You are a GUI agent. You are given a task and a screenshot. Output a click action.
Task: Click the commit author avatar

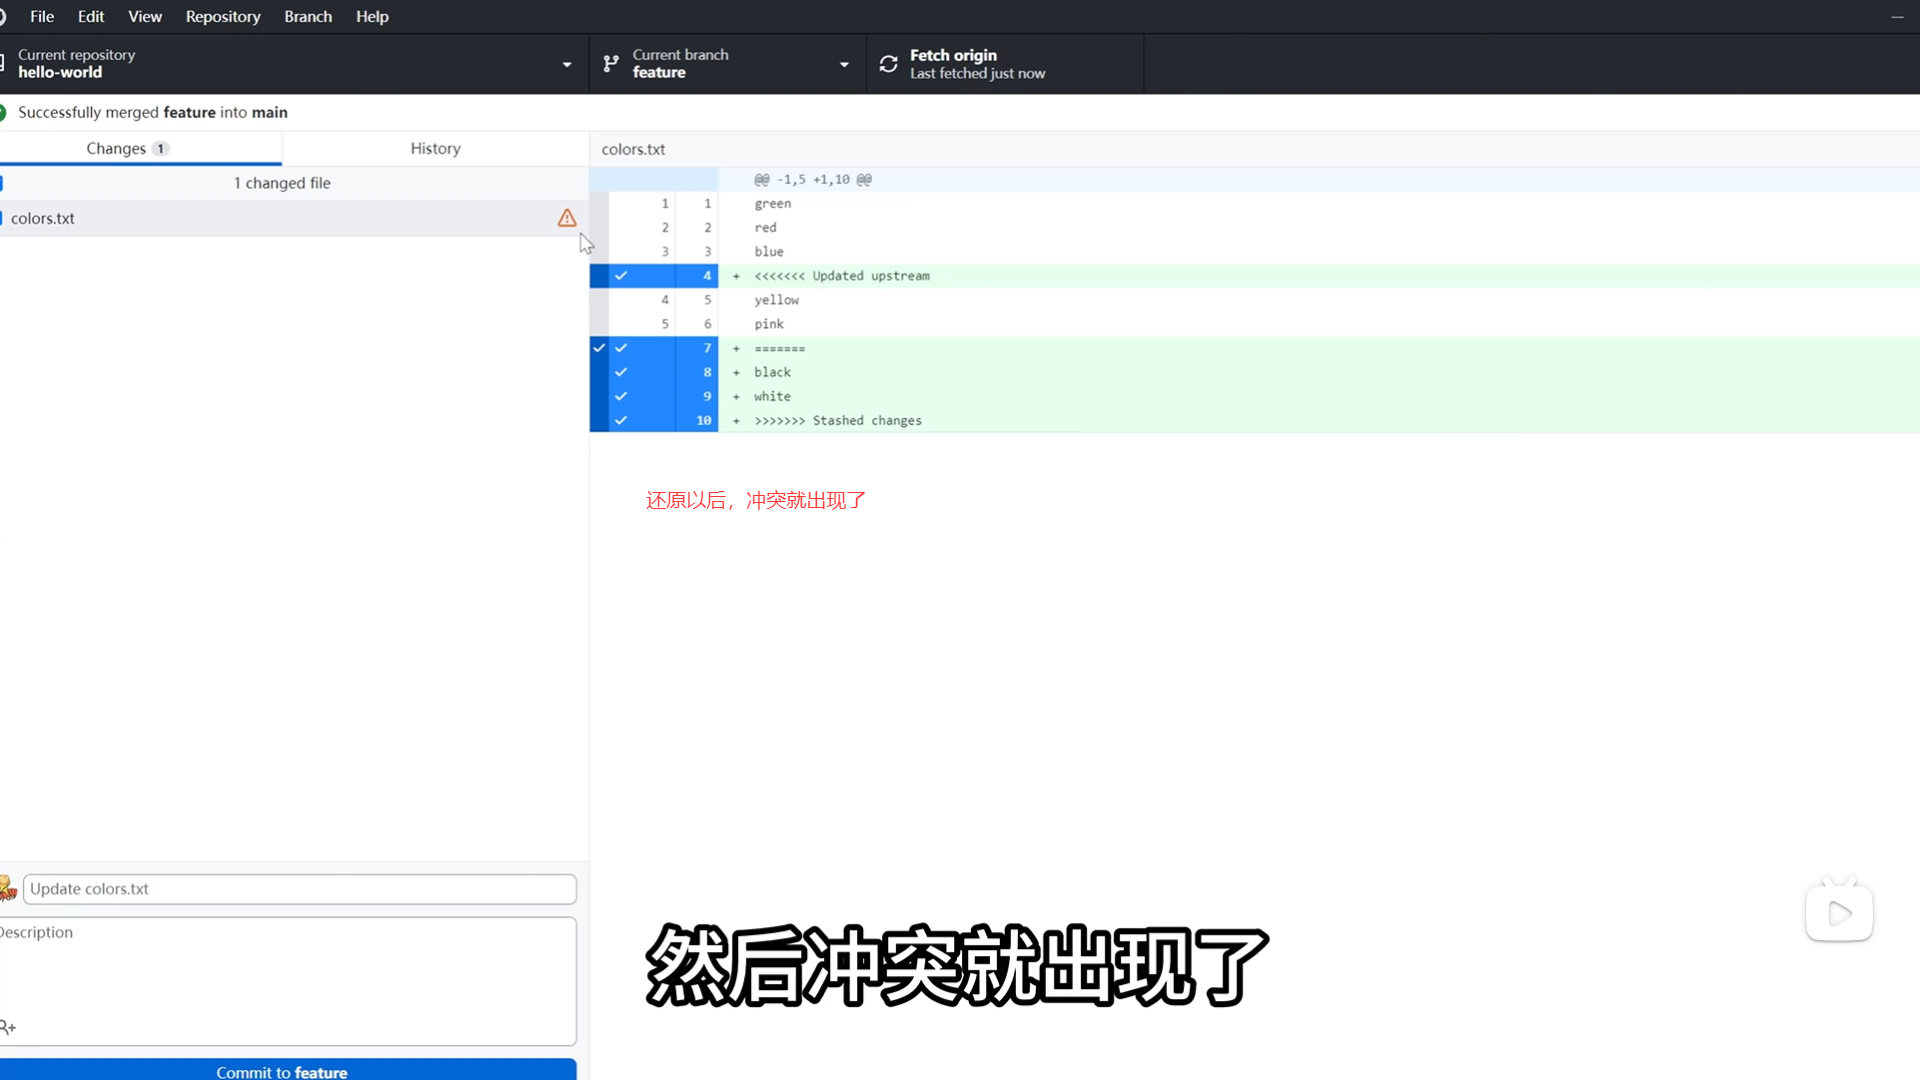coord(8,888)
